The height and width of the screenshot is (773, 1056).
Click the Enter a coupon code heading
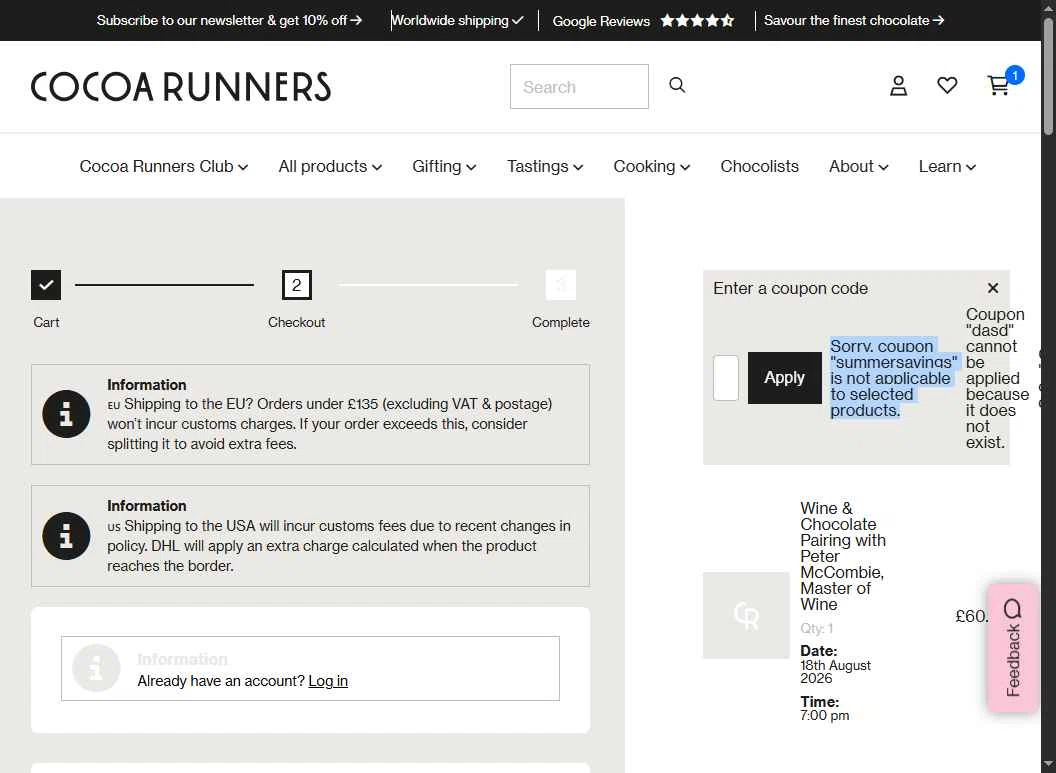[x=790, y=288]
